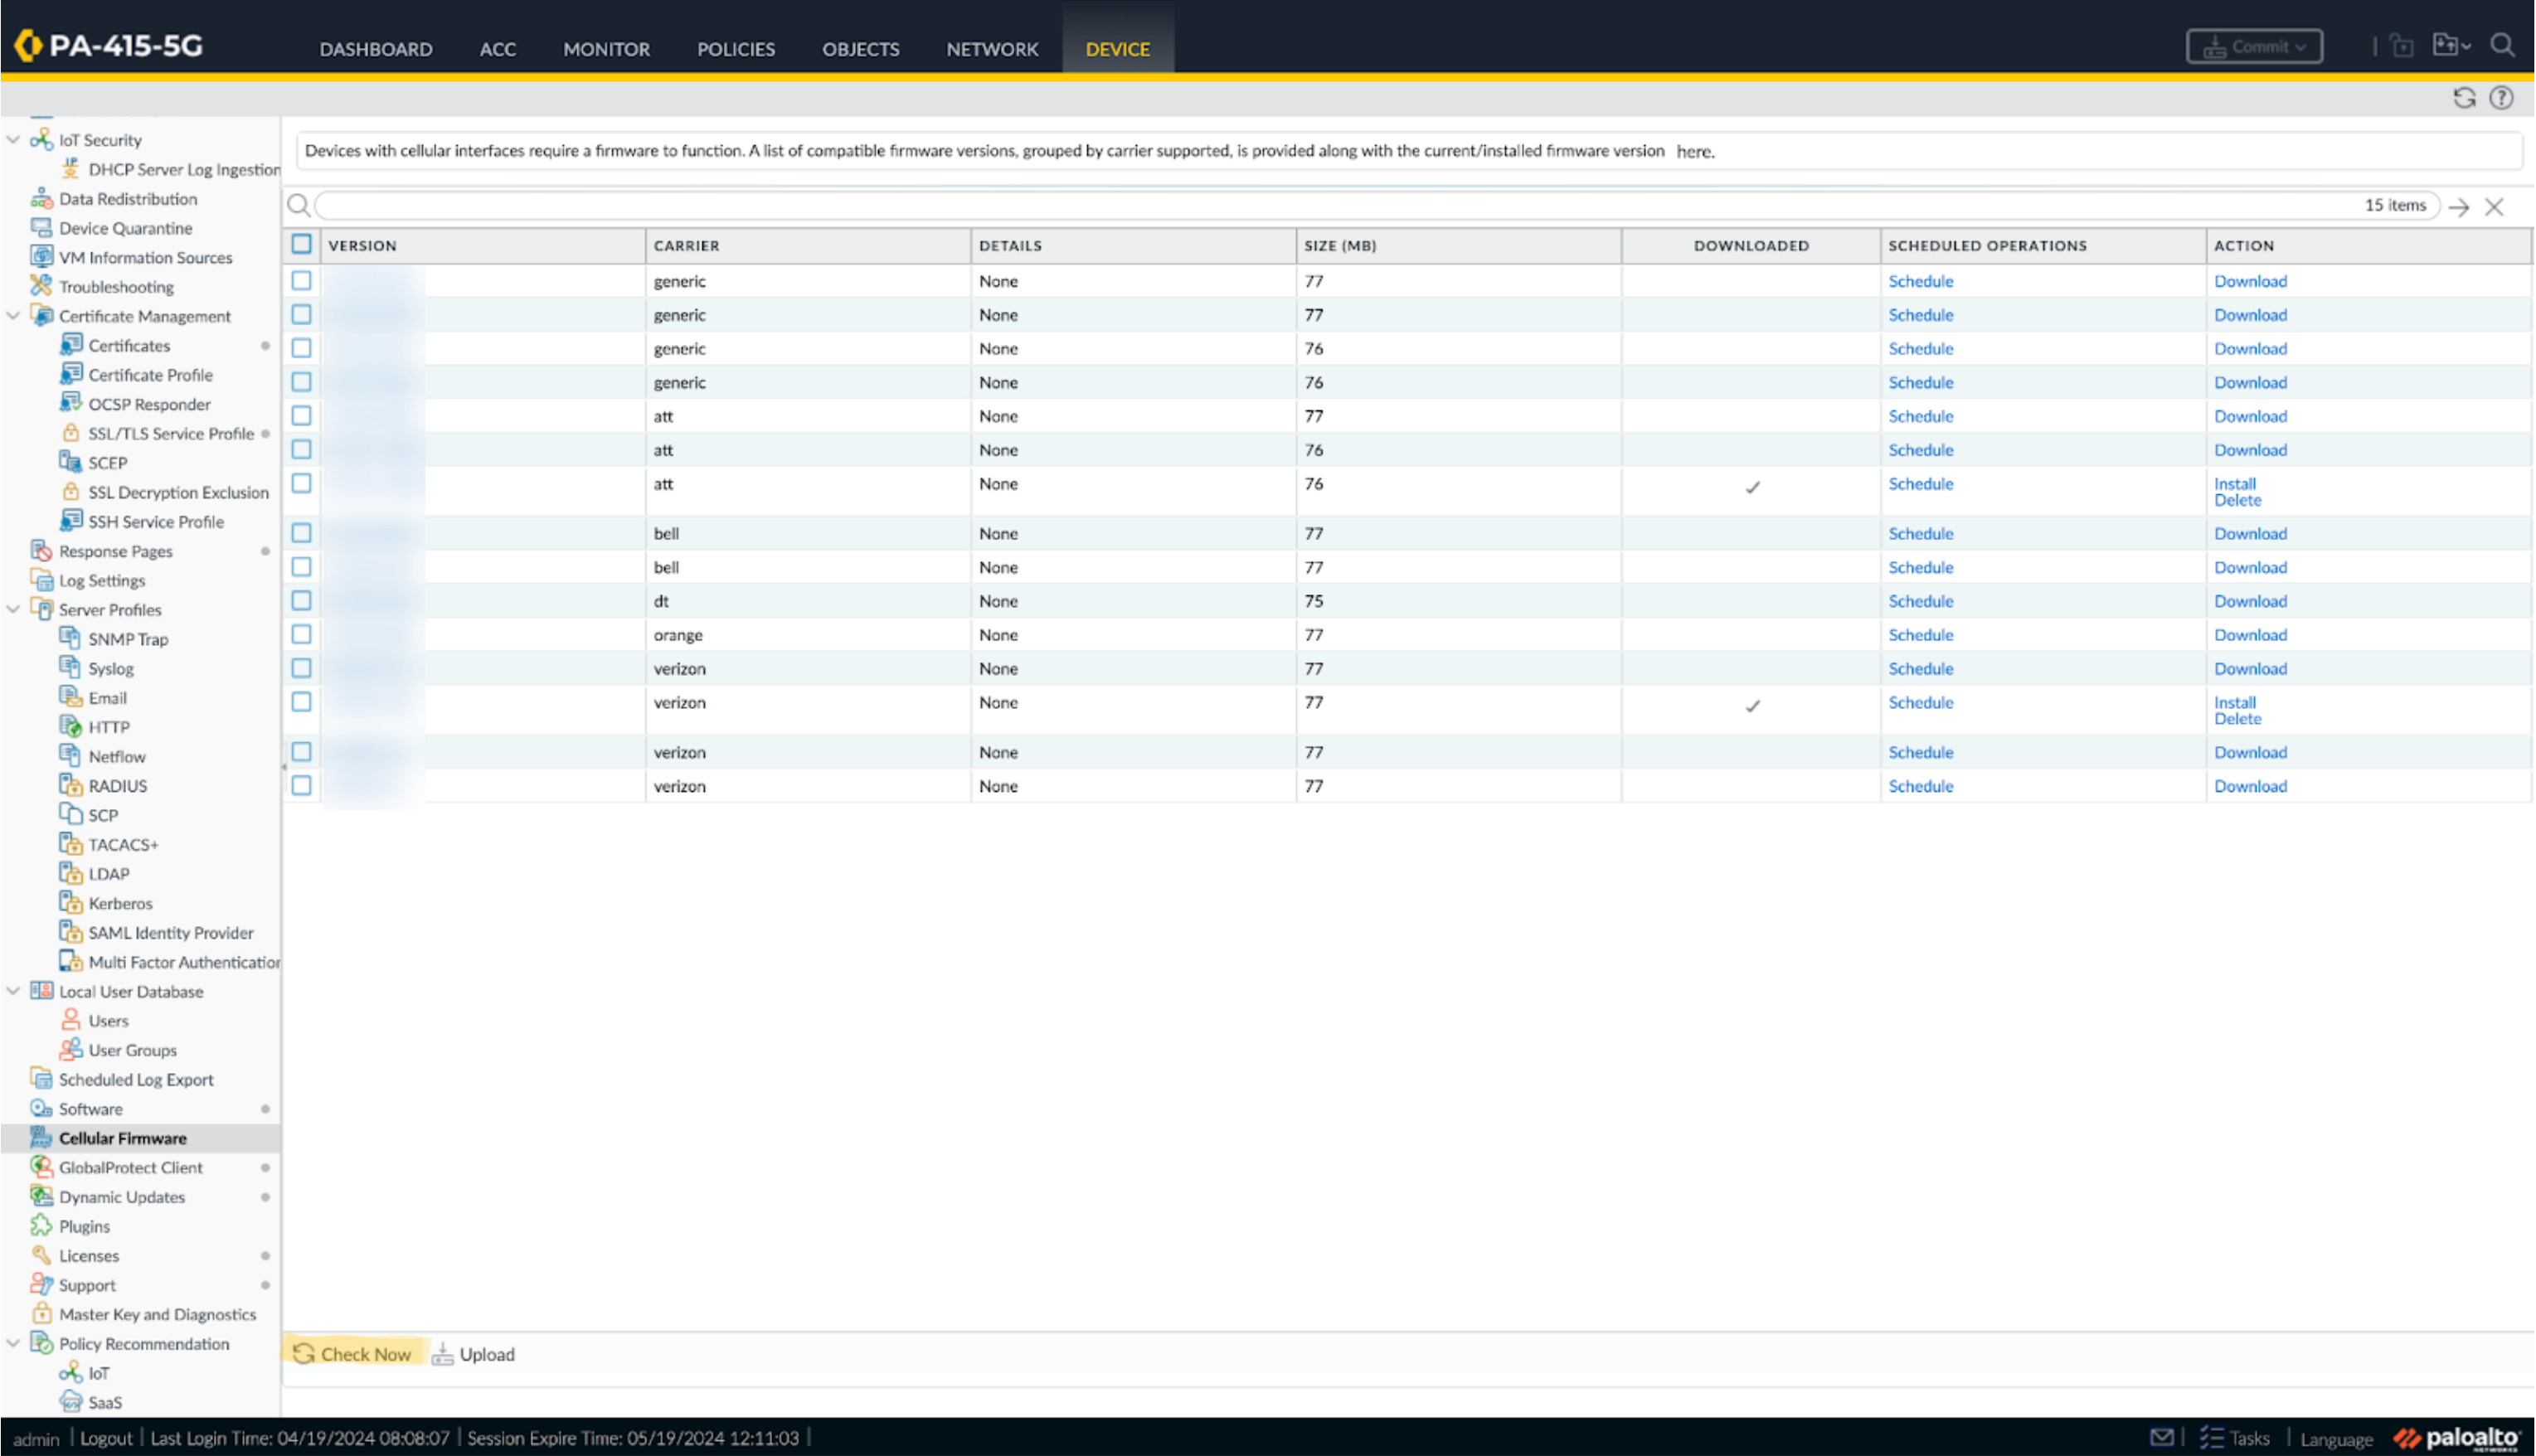
Task: Open the mail envelope icon in footer
Action: click(x=2161, y=1437)
